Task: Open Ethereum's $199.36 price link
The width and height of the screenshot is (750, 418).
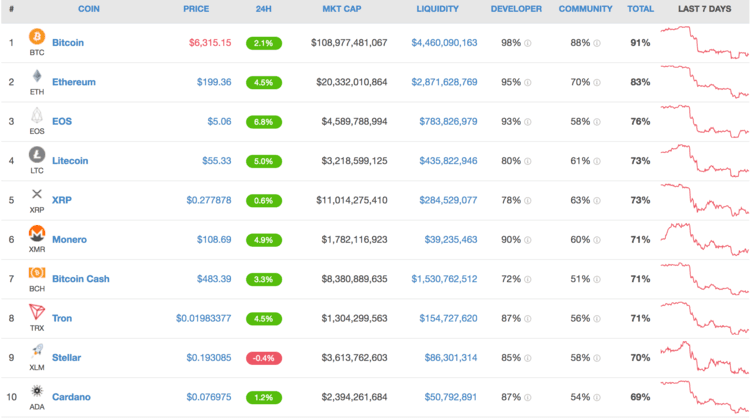Action: [x=214, y=82]
